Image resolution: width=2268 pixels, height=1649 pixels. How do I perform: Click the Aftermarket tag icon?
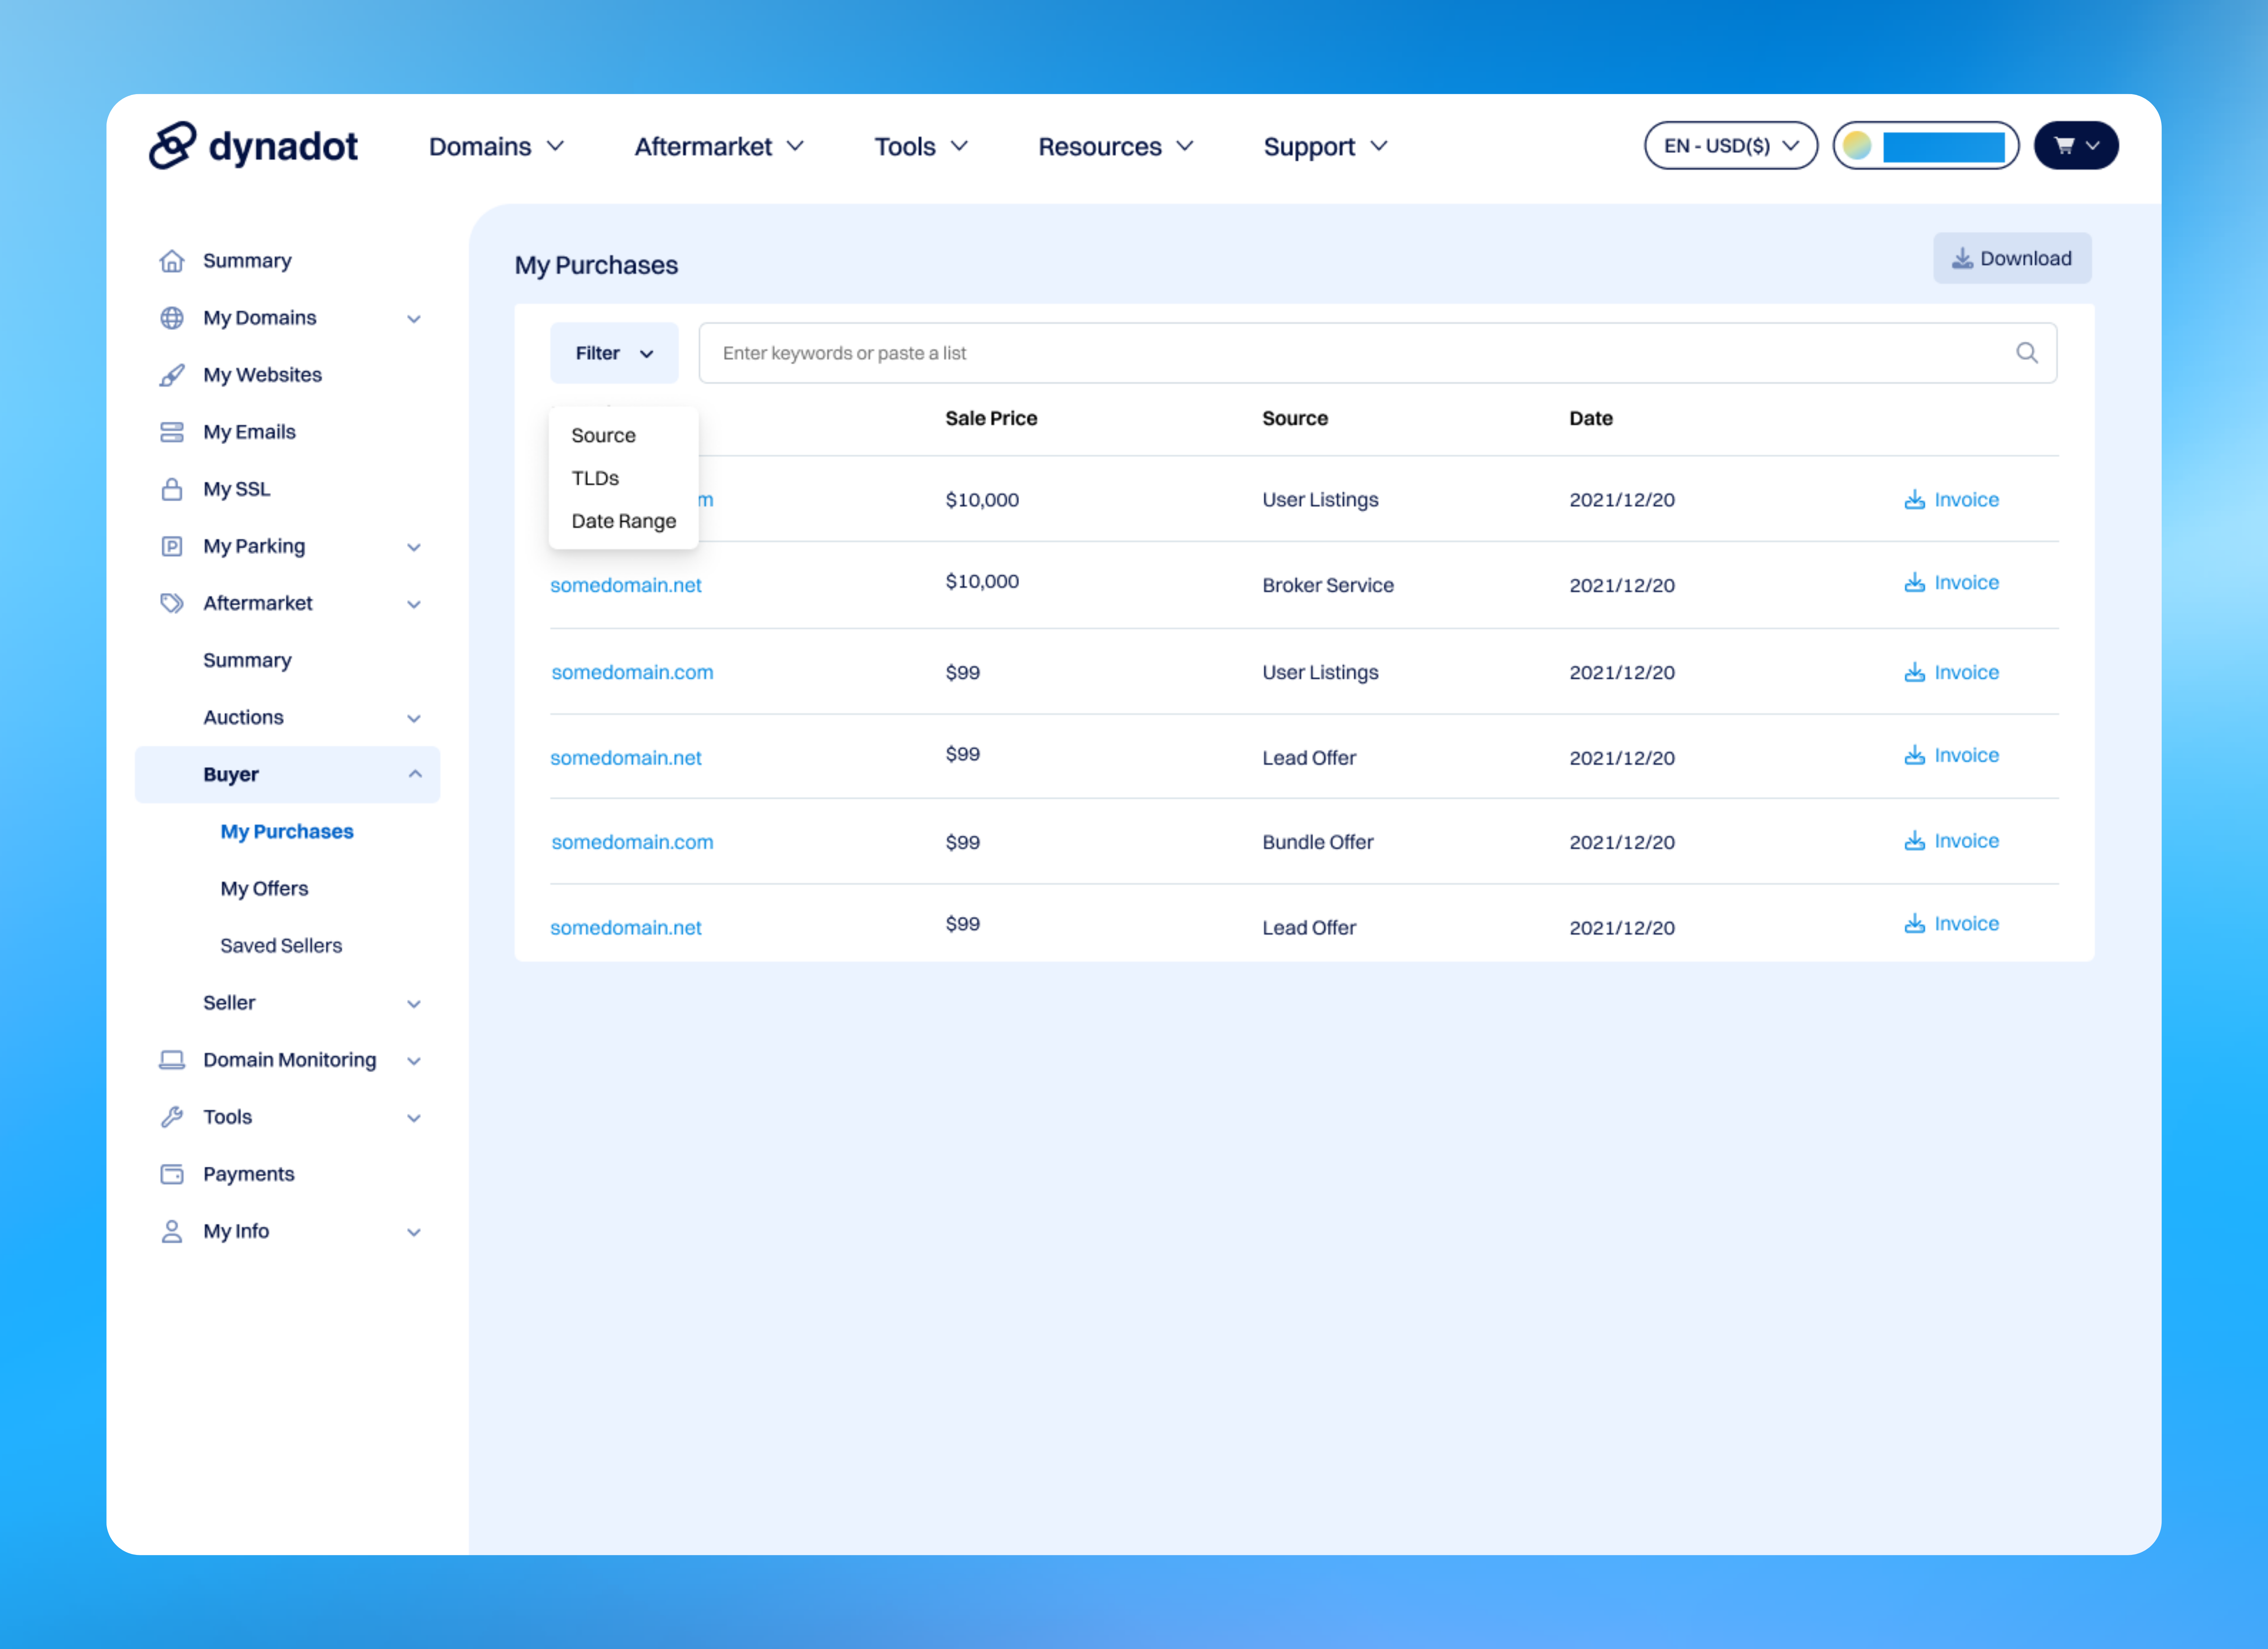pyautogui.click(x=172, y=603)
